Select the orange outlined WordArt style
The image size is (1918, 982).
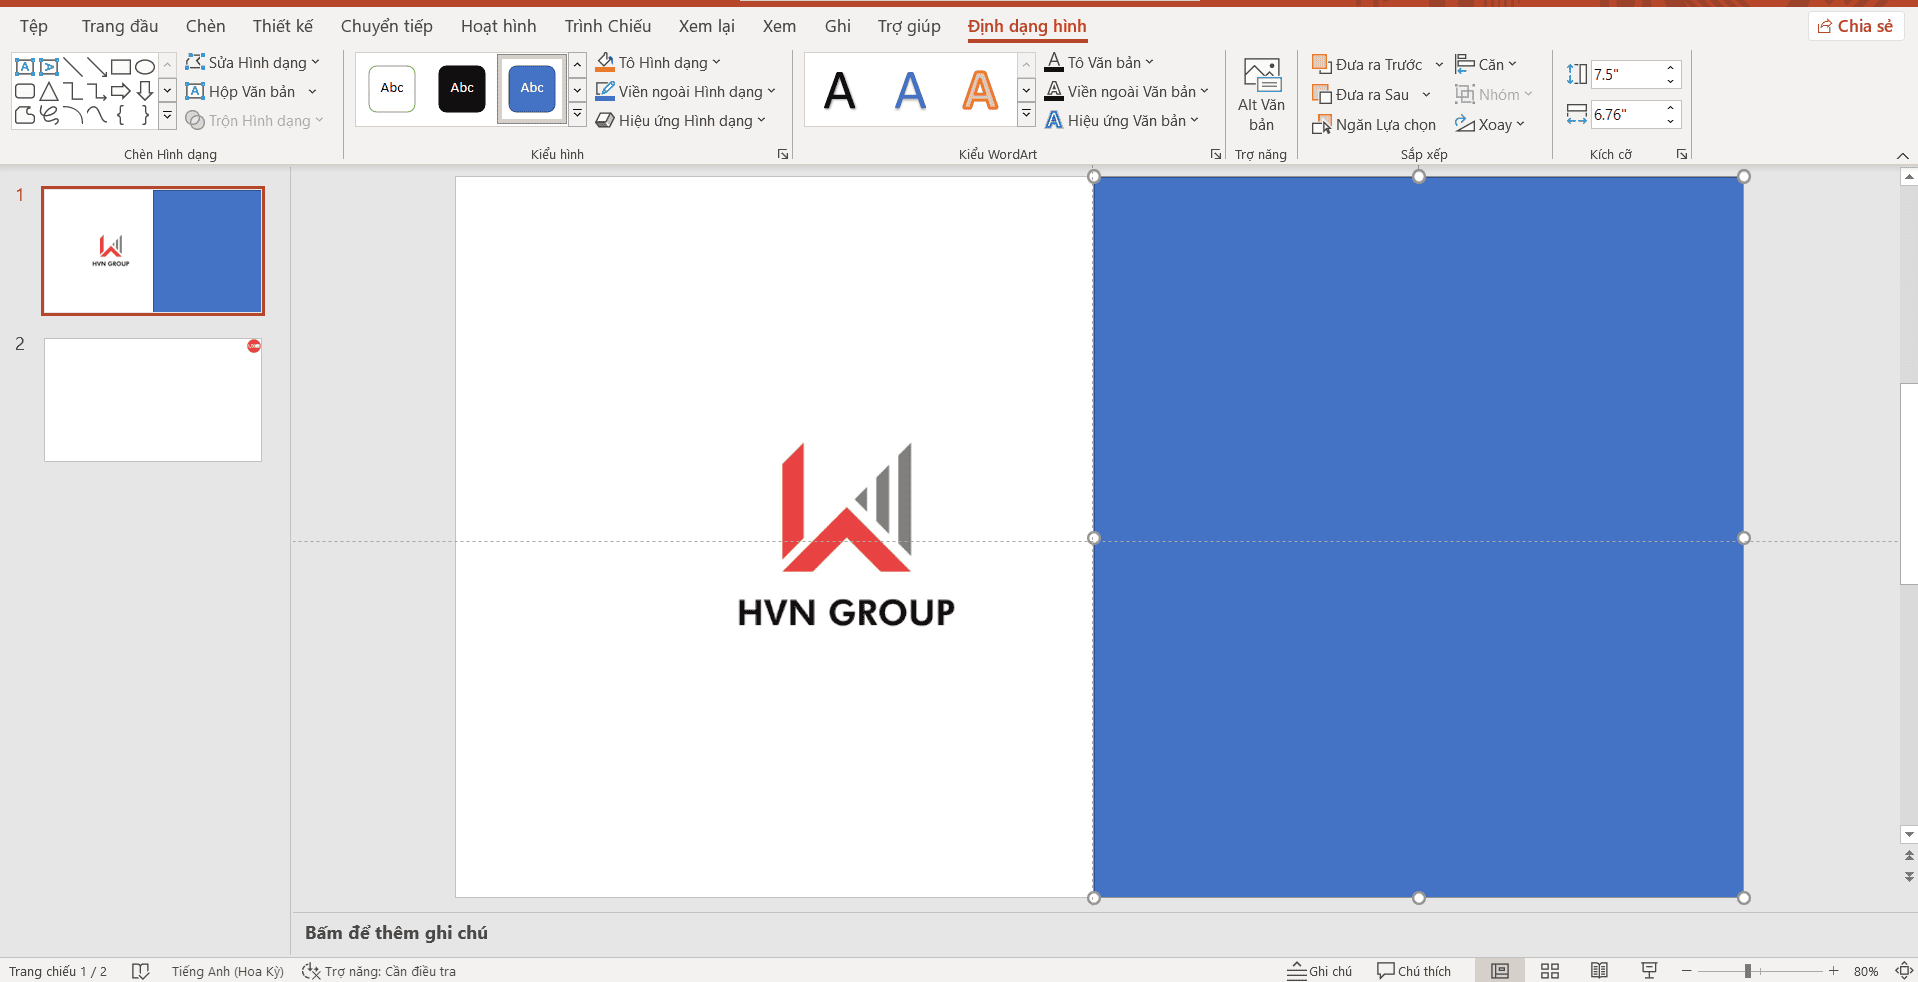979,91
